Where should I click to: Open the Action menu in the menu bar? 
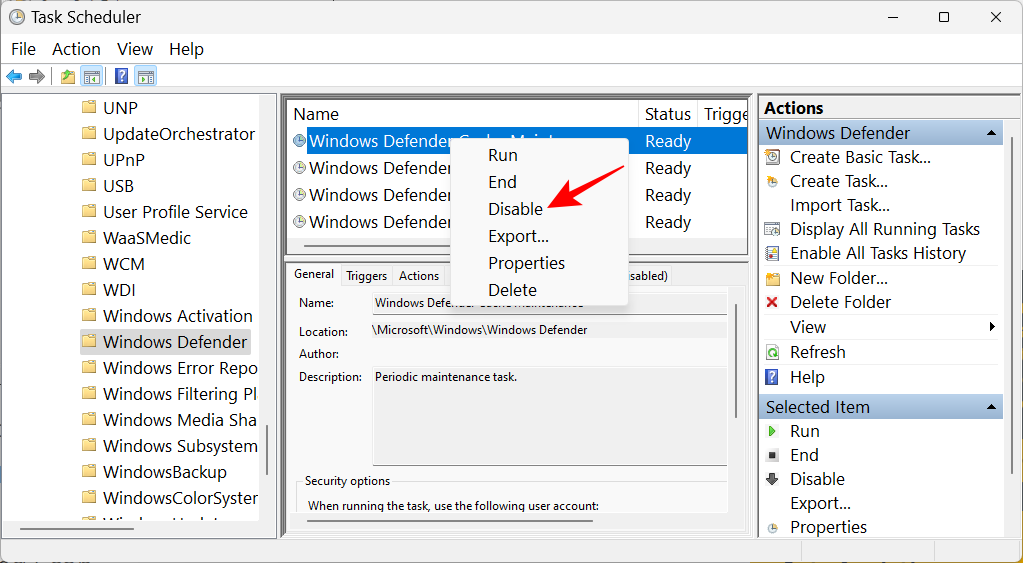click(x=76, y=49)
